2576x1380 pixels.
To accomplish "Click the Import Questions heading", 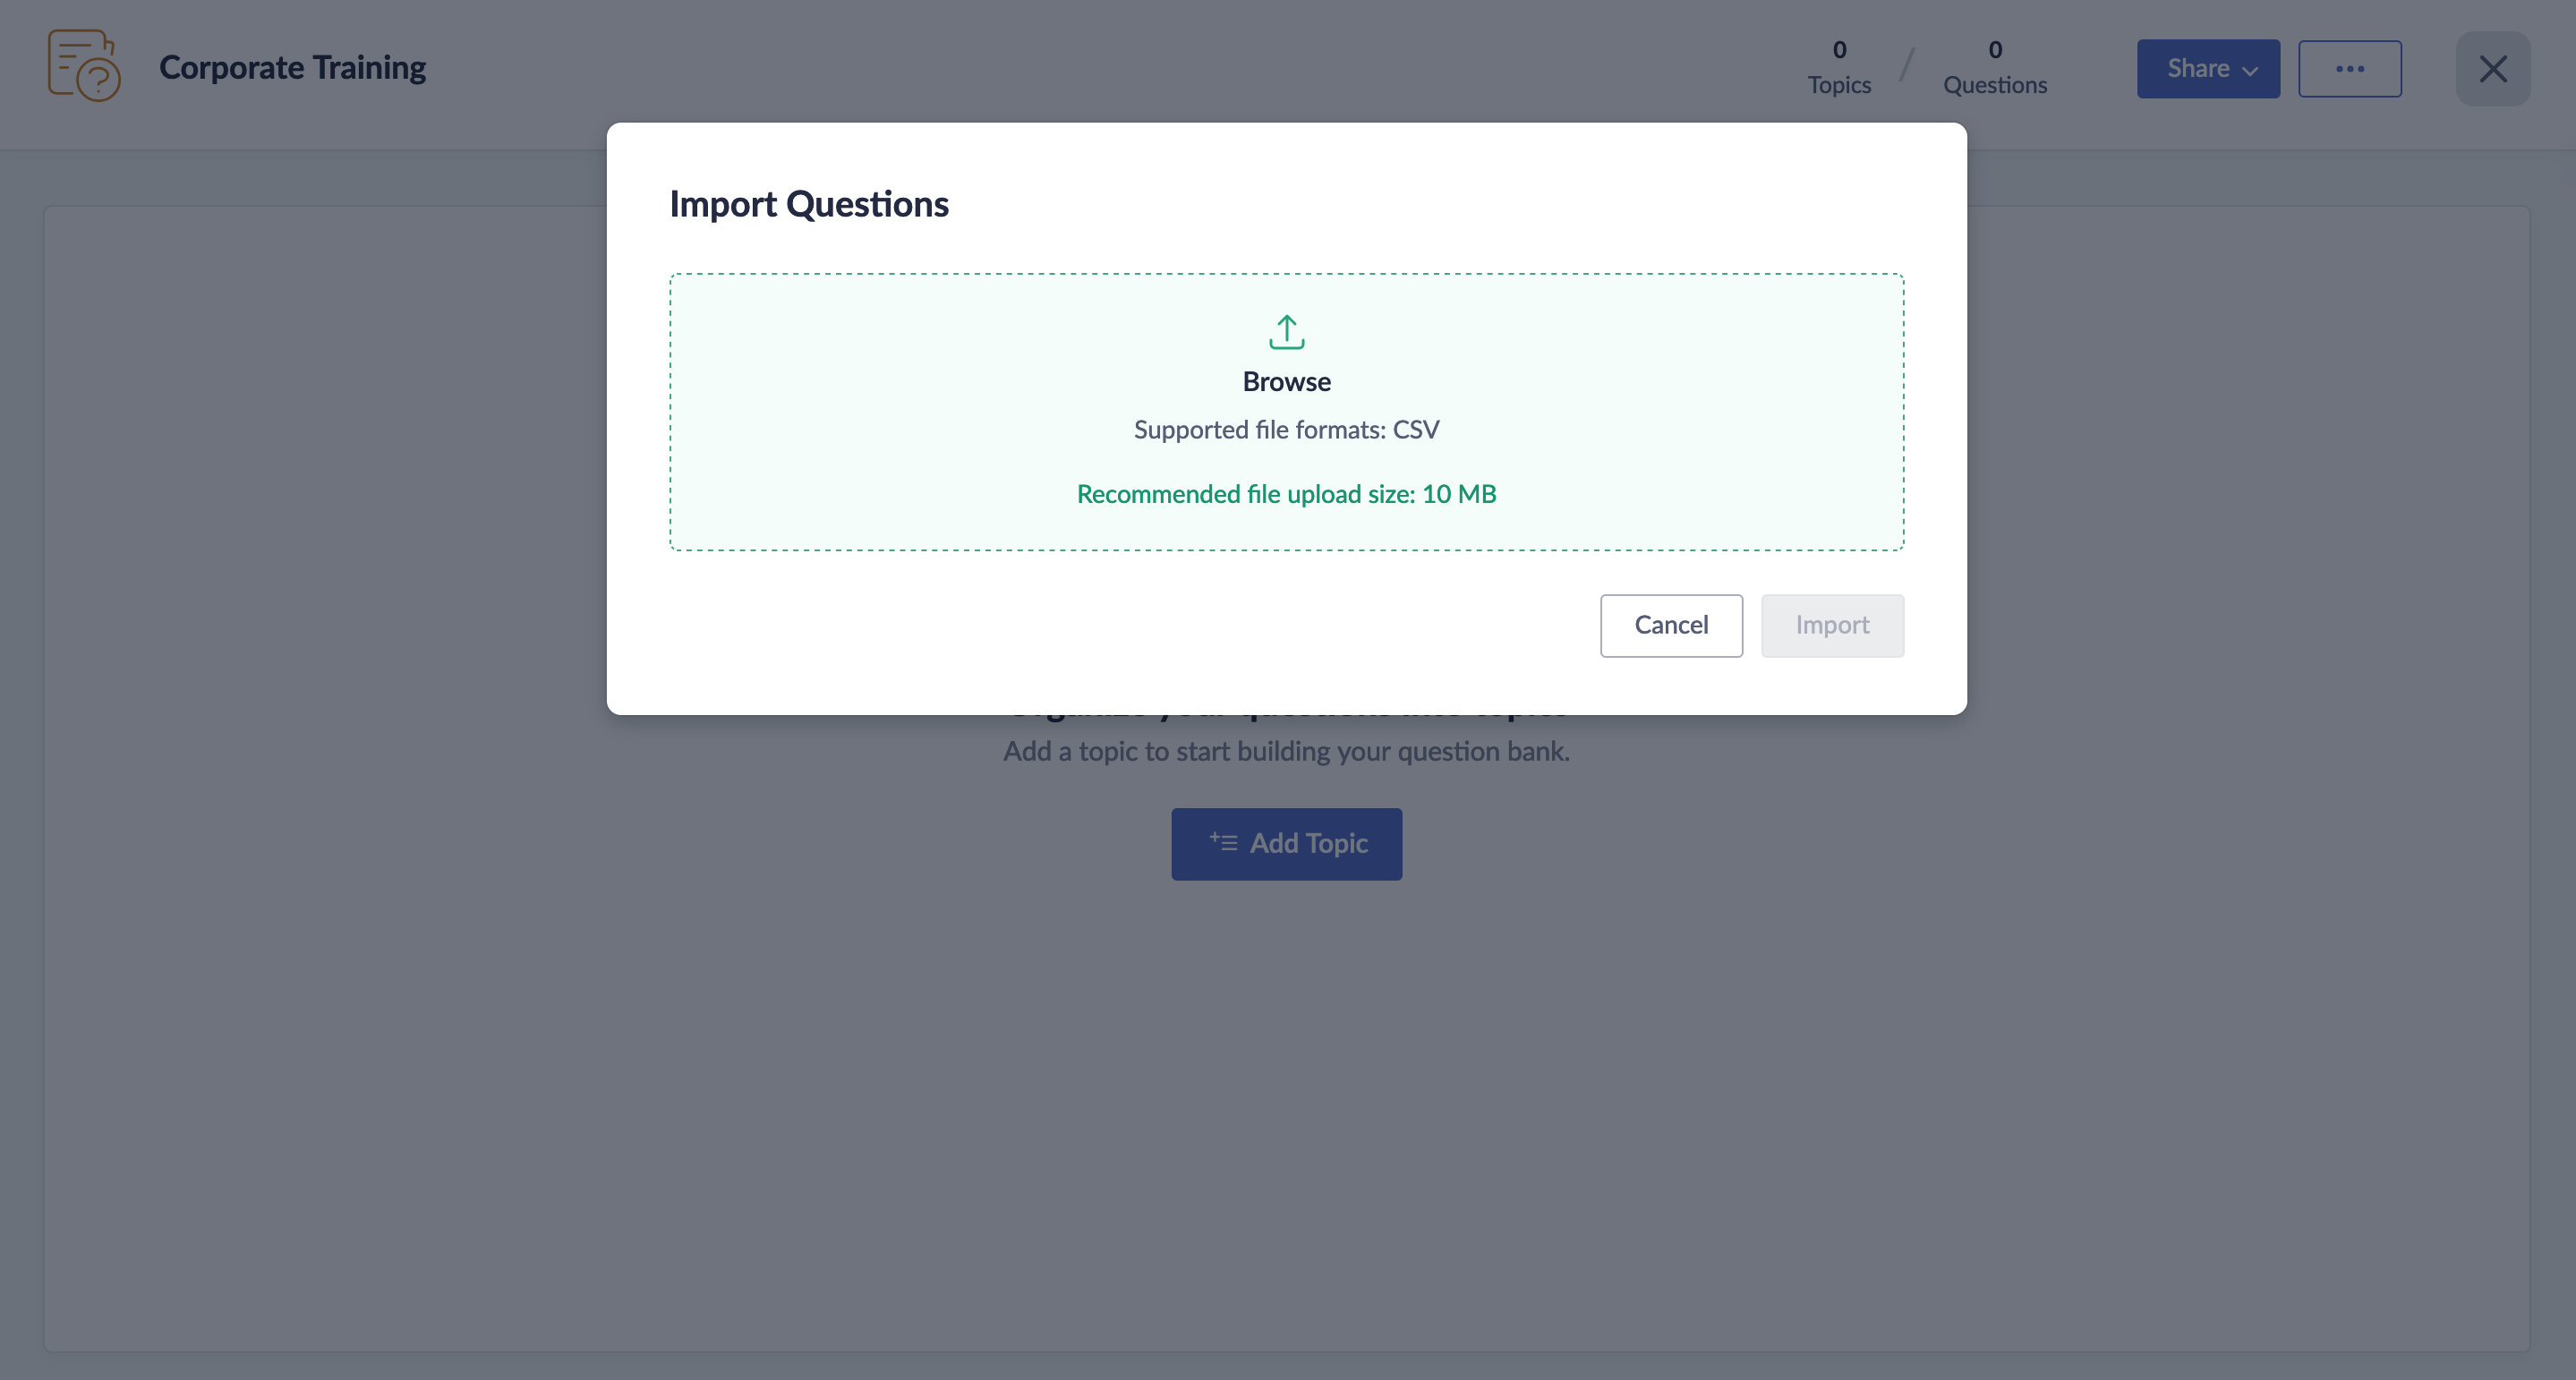I will click(x=808, y=204).
